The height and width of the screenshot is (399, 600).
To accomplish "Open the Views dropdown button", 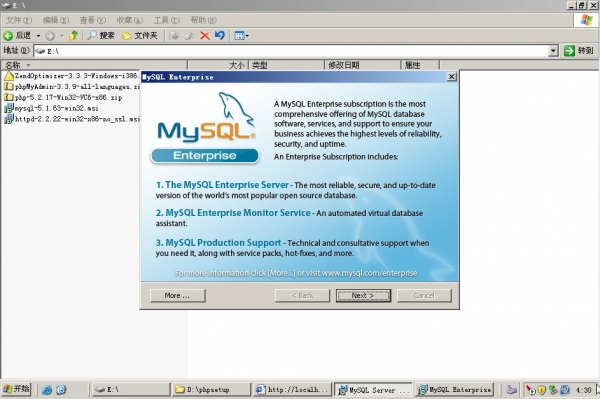I will point(241,36).
